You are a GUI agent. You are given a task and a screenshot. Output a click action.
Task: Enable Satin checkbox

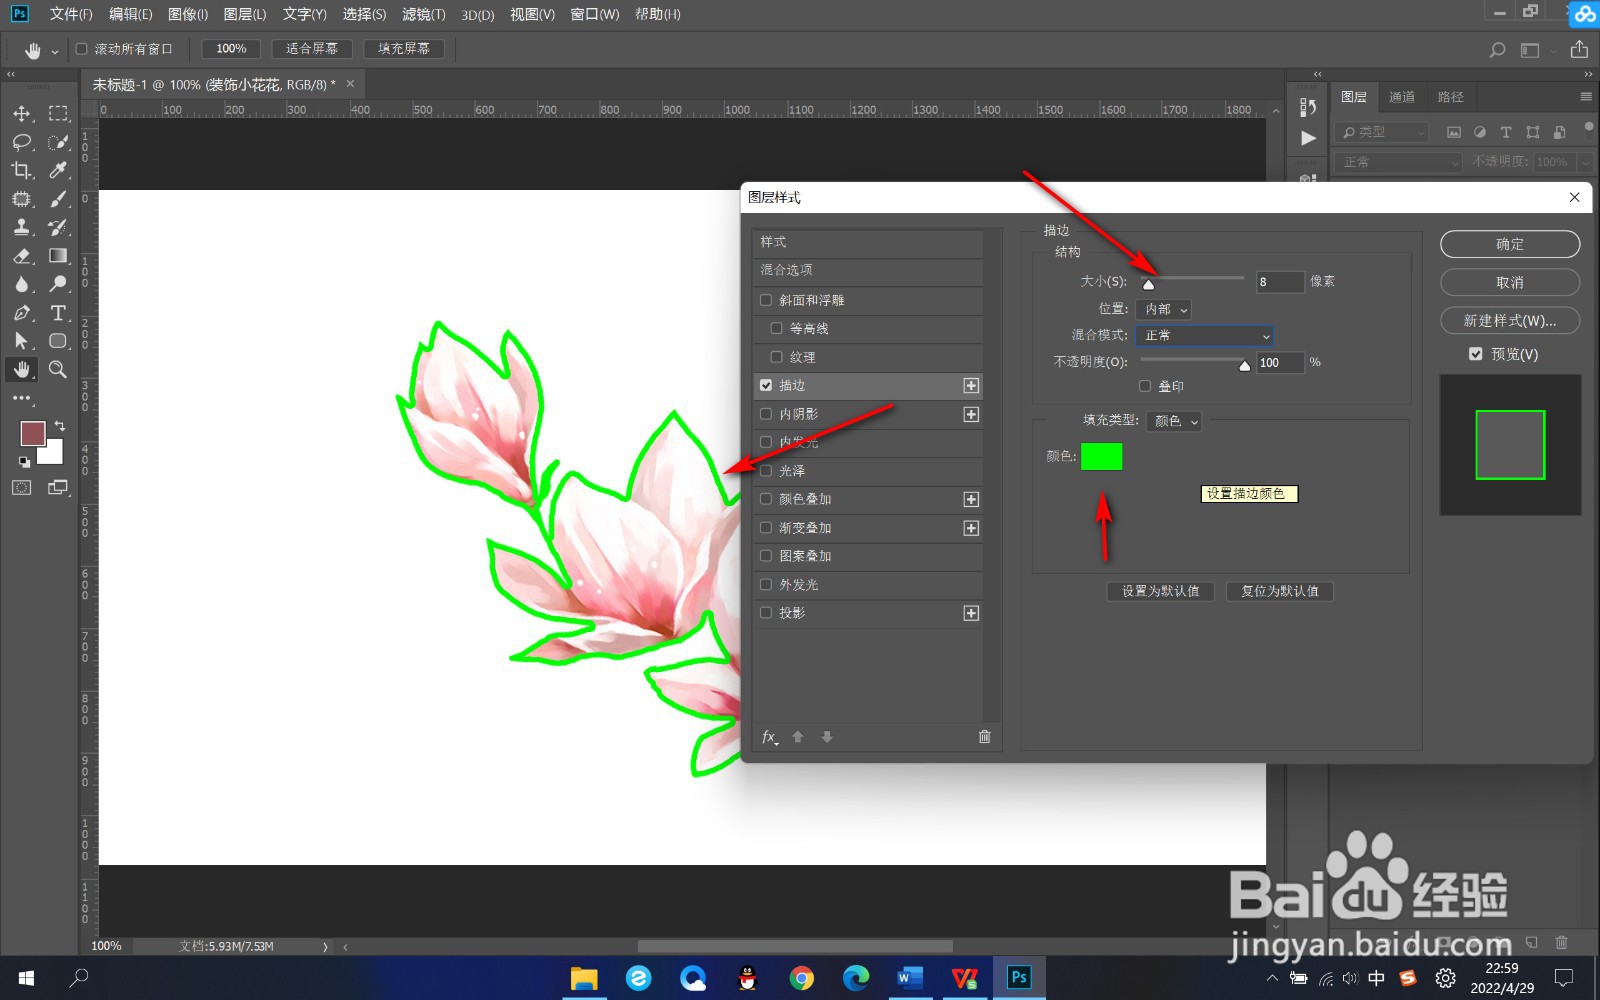766,471
